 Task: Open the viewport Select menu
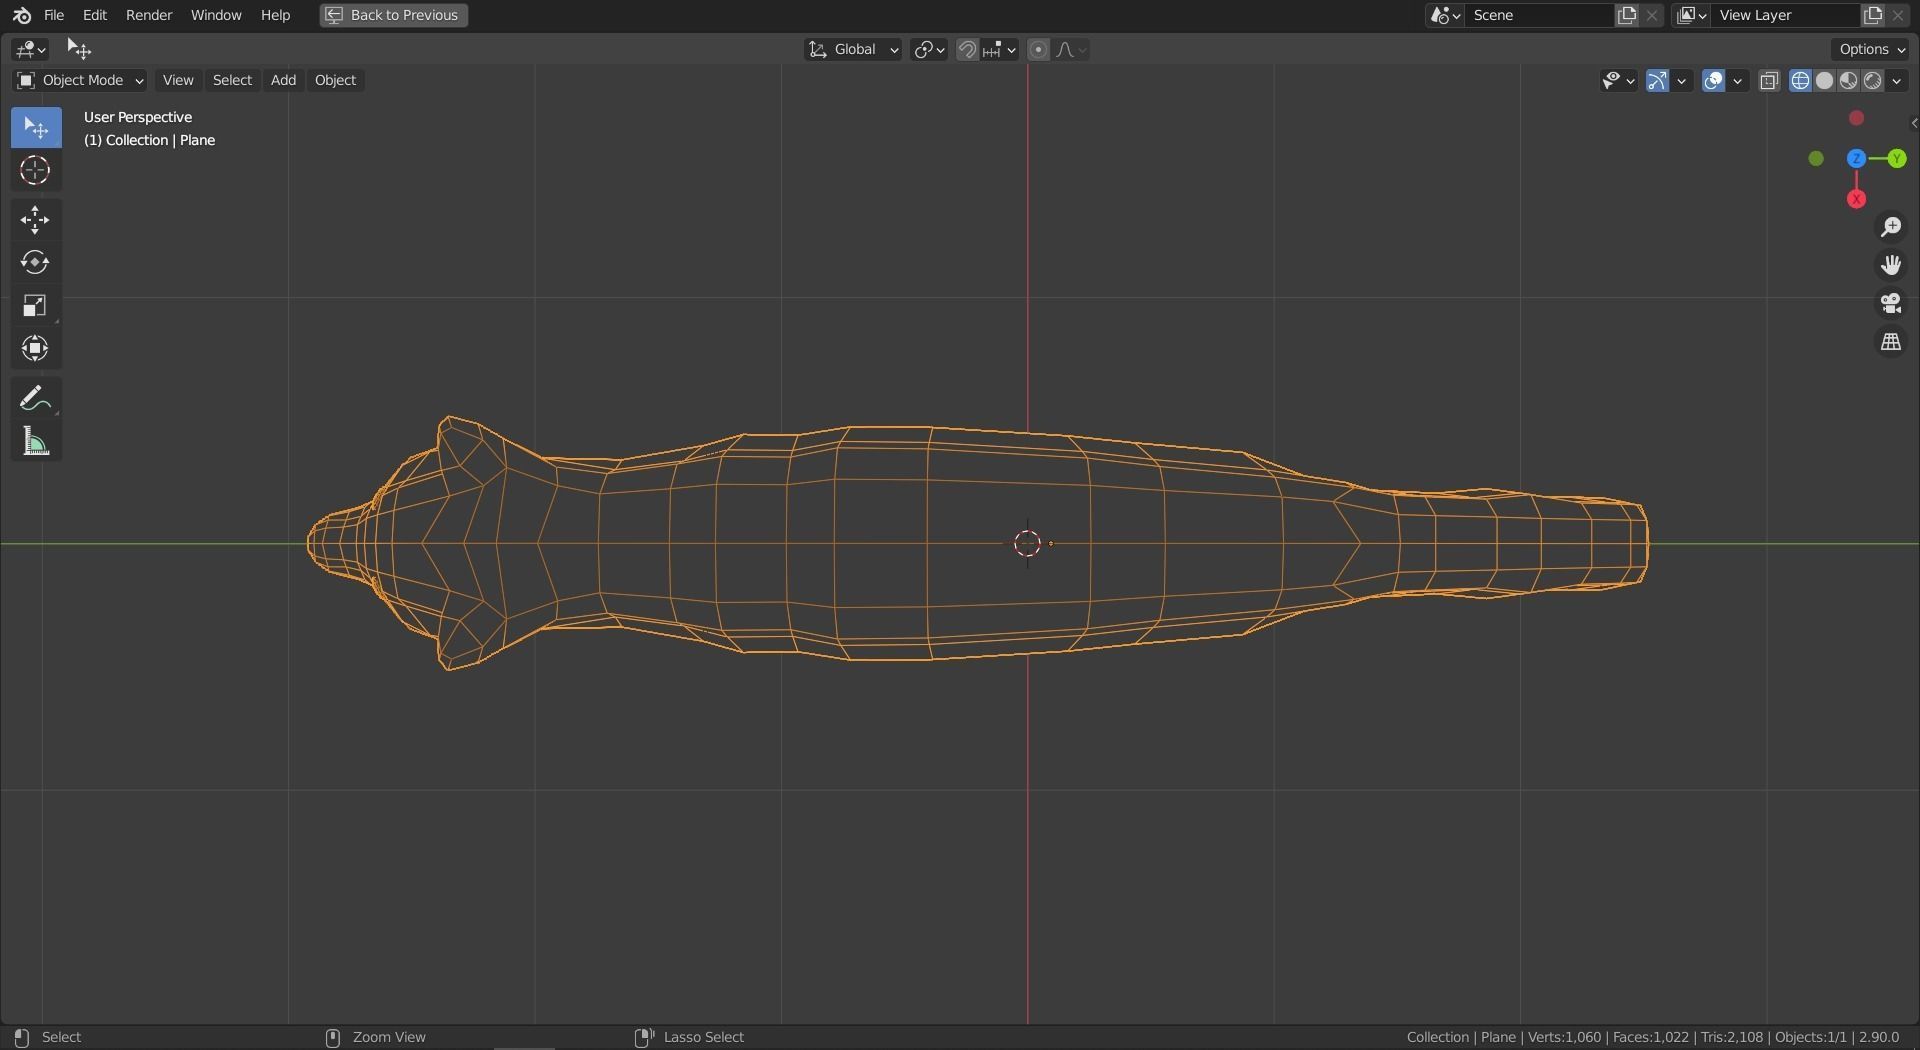click(232, 80)
